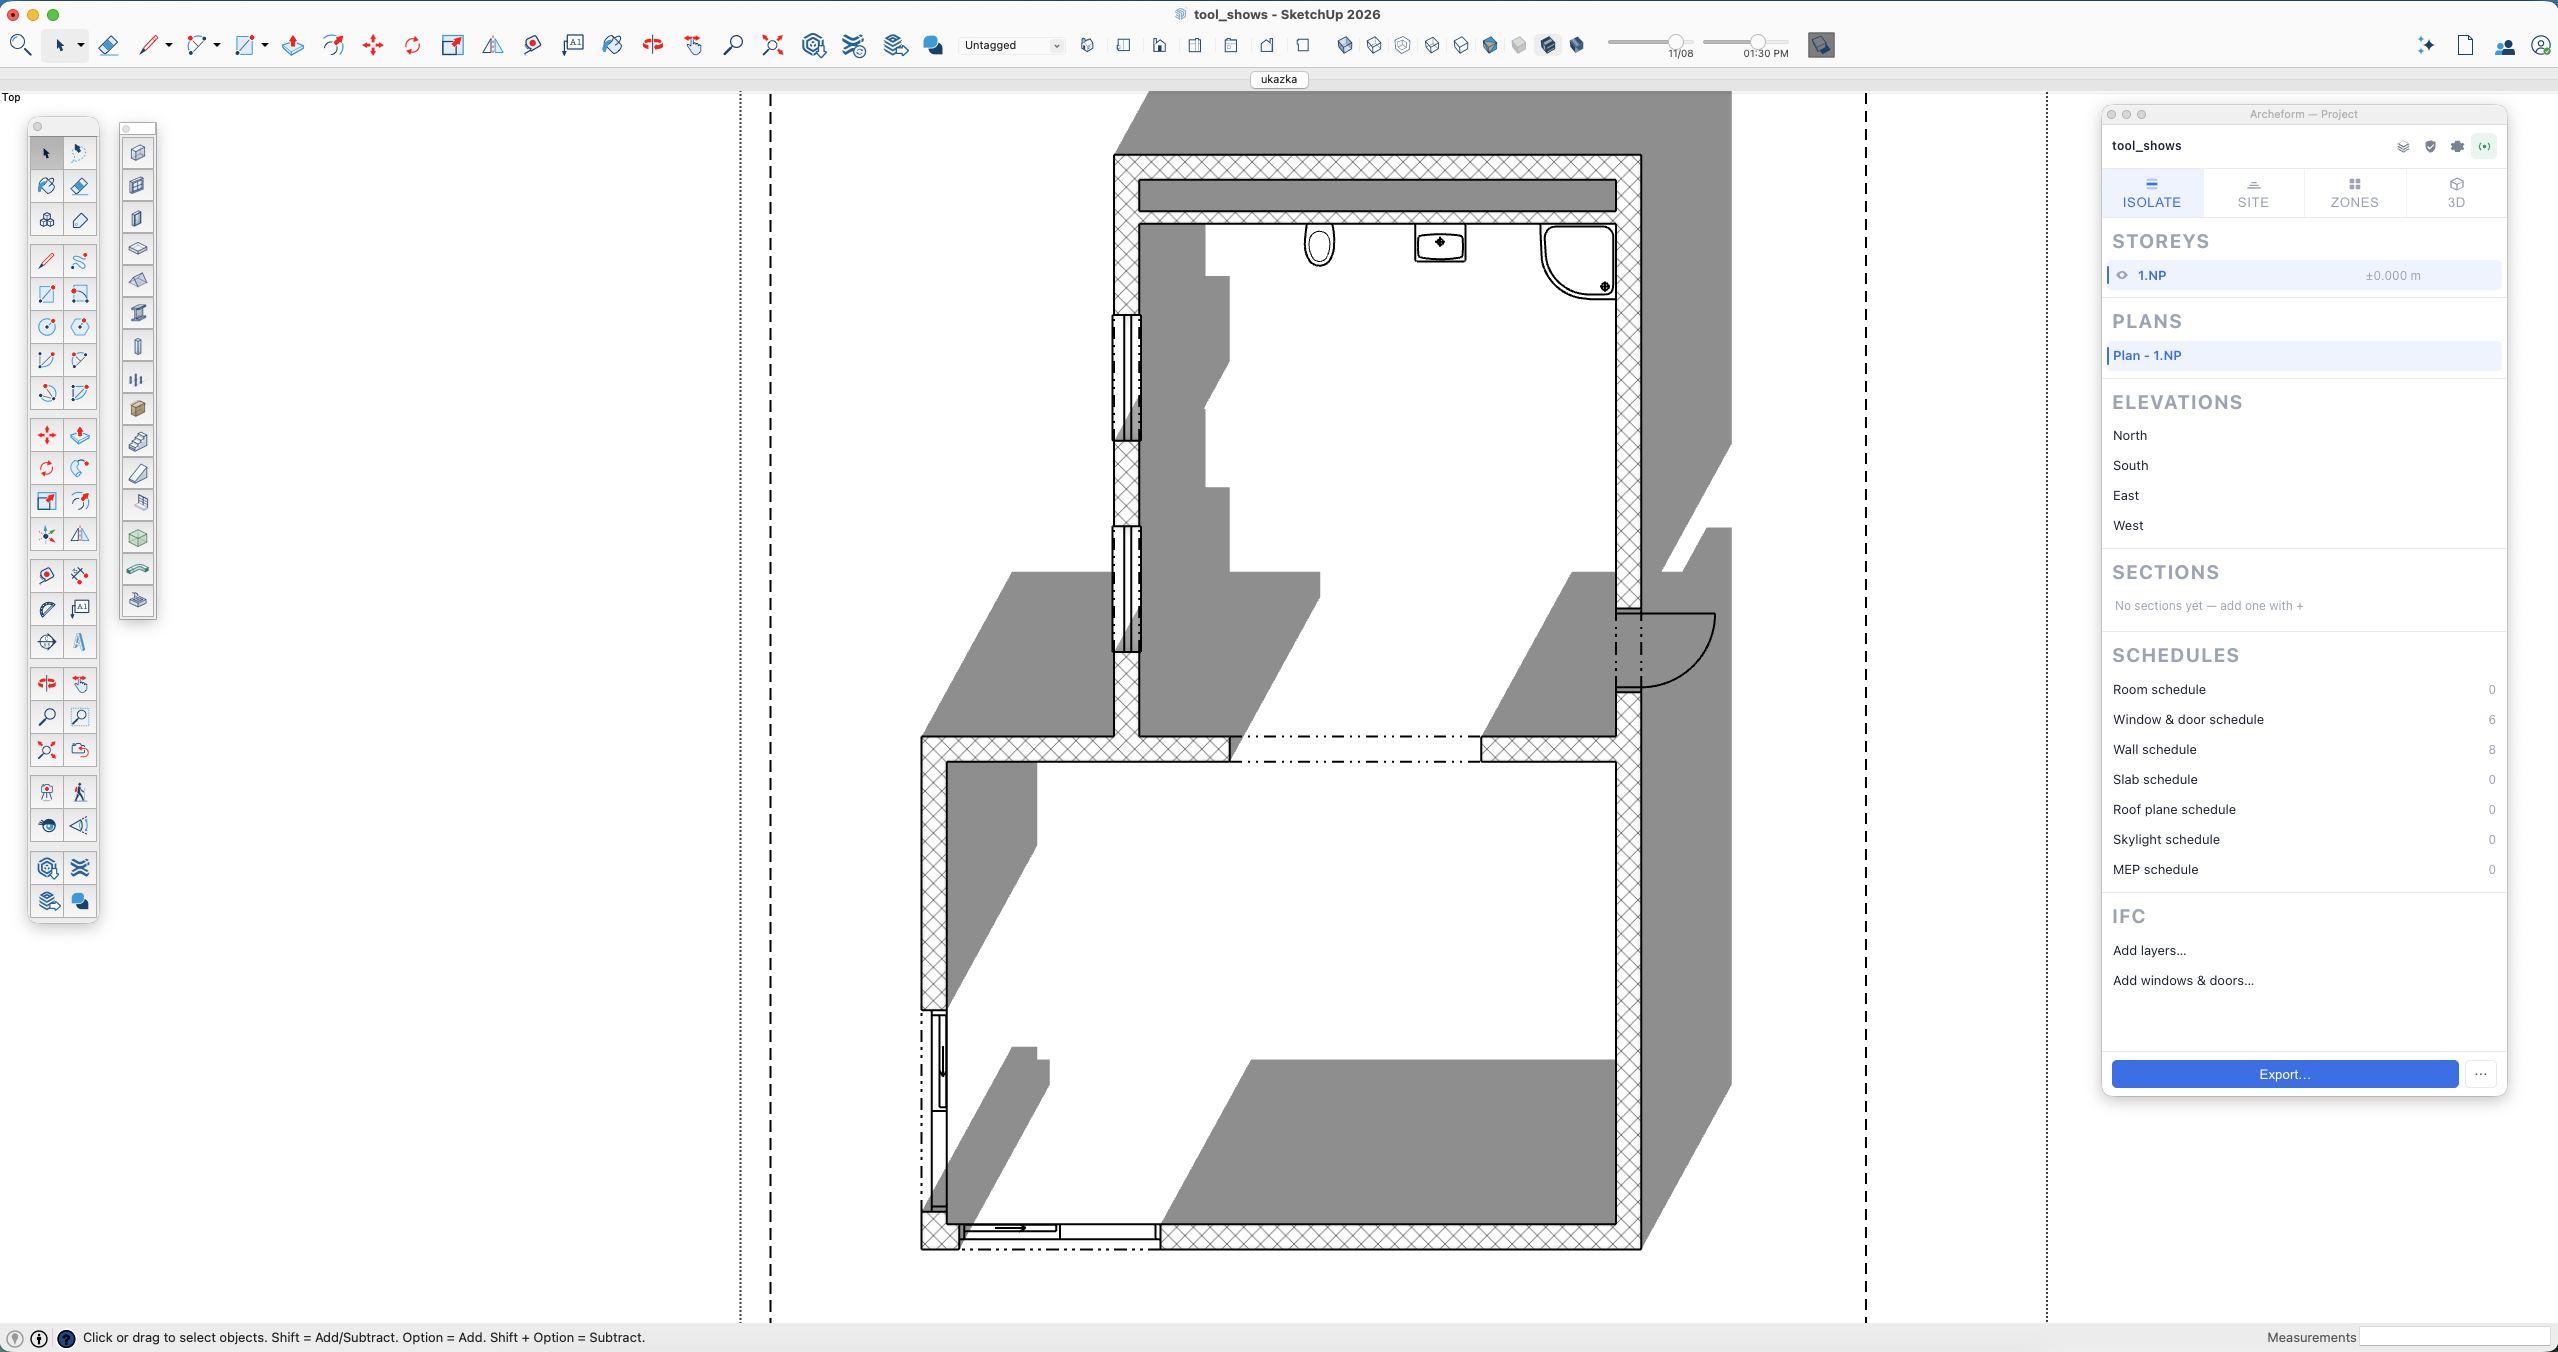Select the 3D Text tool in left palette

[x=80, y=642]
